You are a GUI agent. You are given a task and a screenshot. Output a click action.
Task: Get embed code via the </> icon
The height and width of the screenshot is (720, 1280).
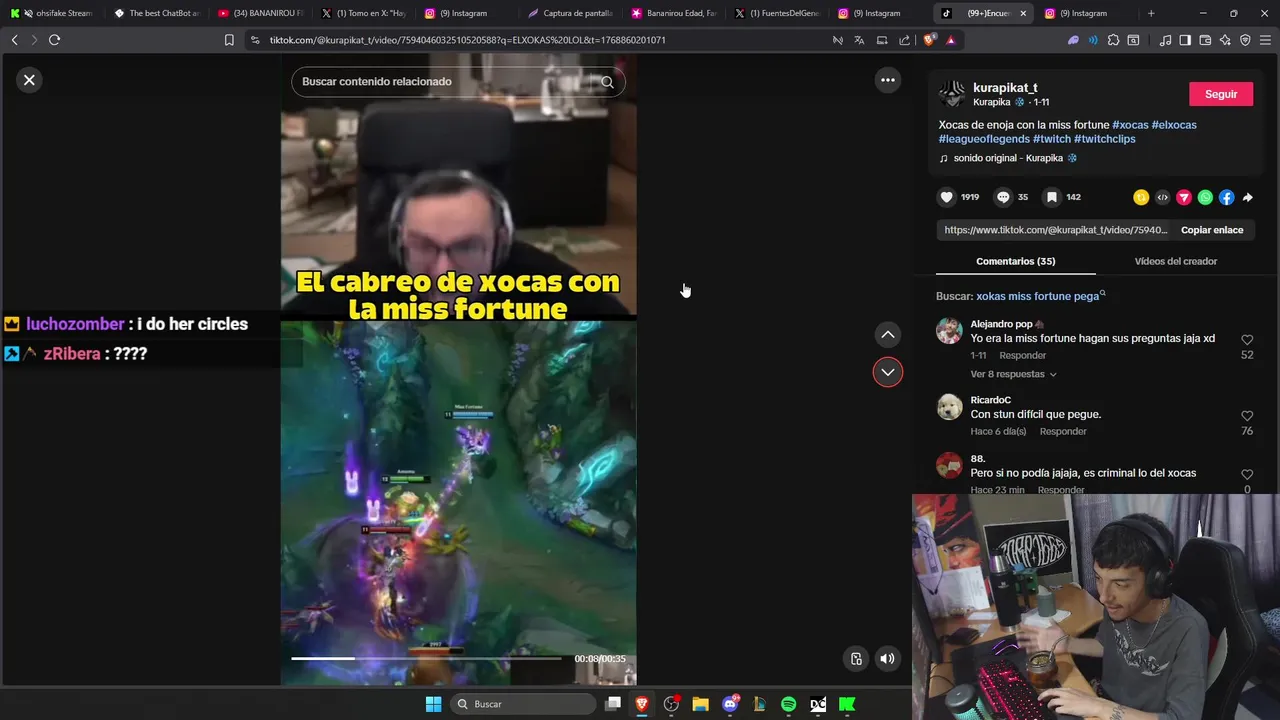coord(1162,197)
